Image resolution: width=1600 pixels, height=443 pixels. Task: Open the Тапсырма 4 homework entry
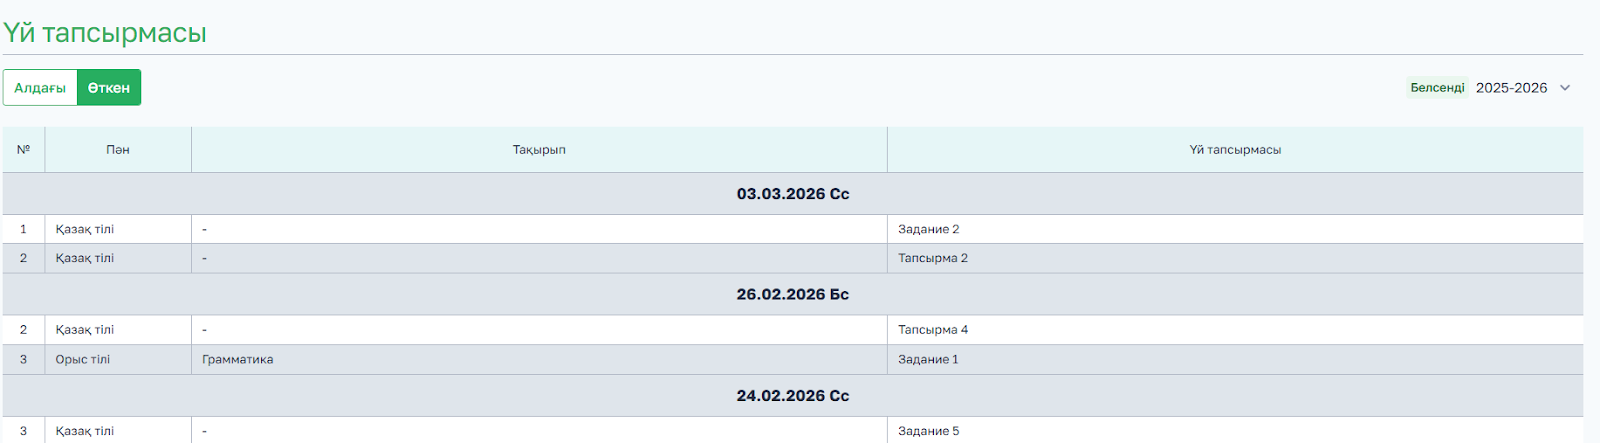[933, 330]
